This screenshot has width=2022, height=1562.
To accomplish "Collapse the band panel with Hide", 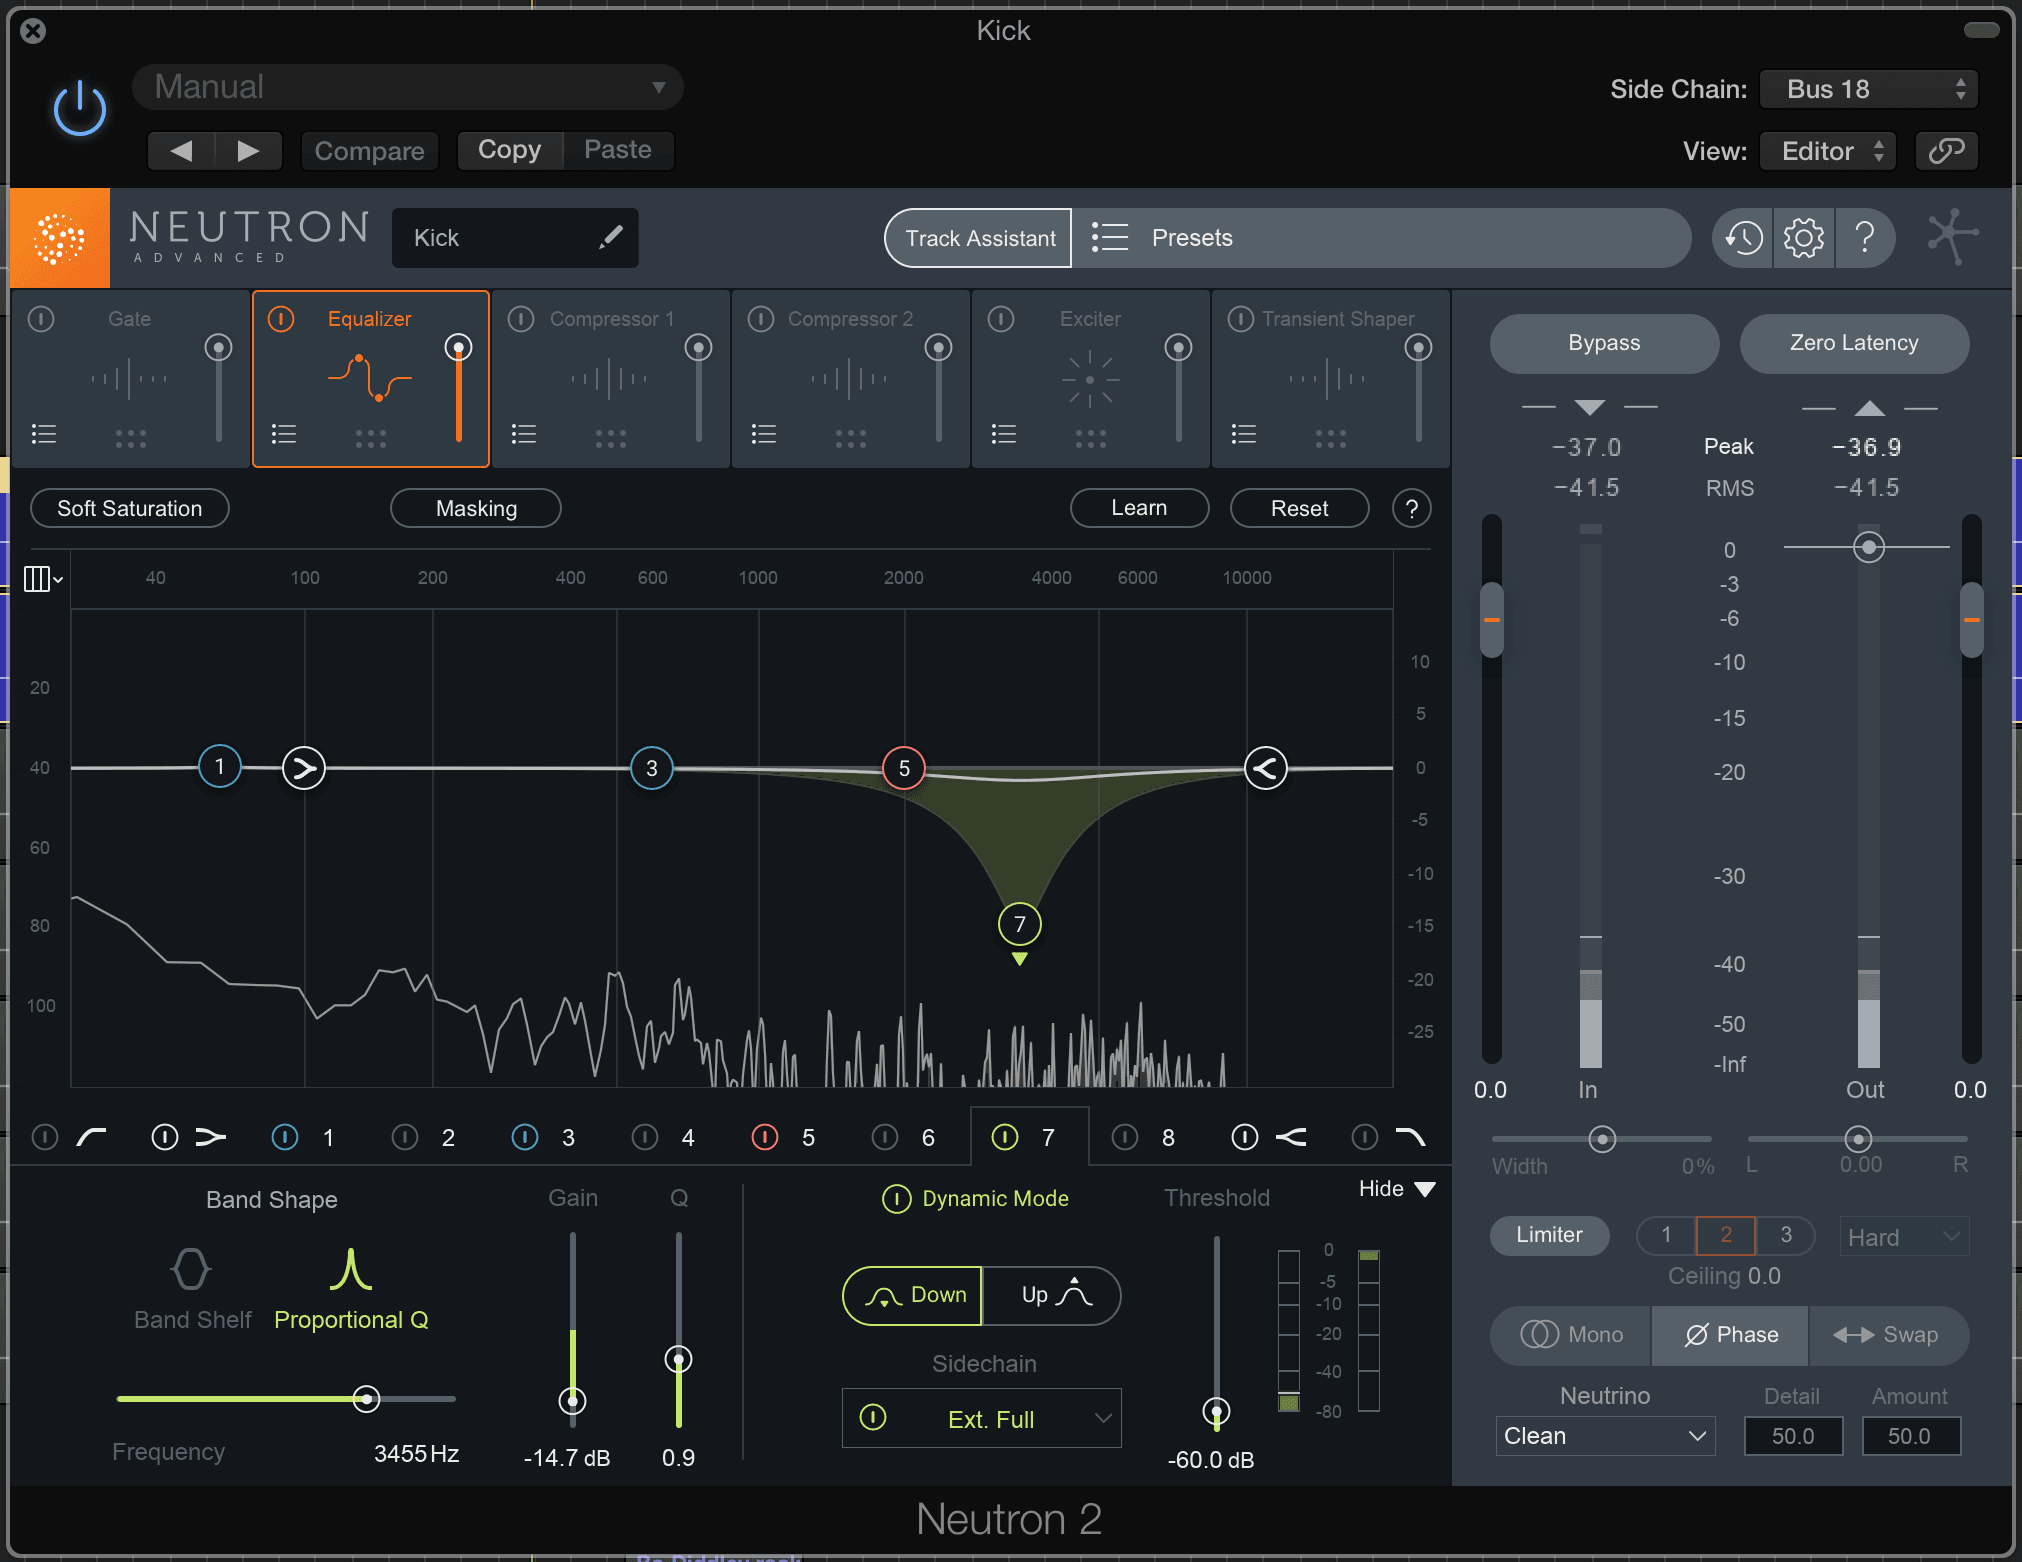I will 1397,1189.
